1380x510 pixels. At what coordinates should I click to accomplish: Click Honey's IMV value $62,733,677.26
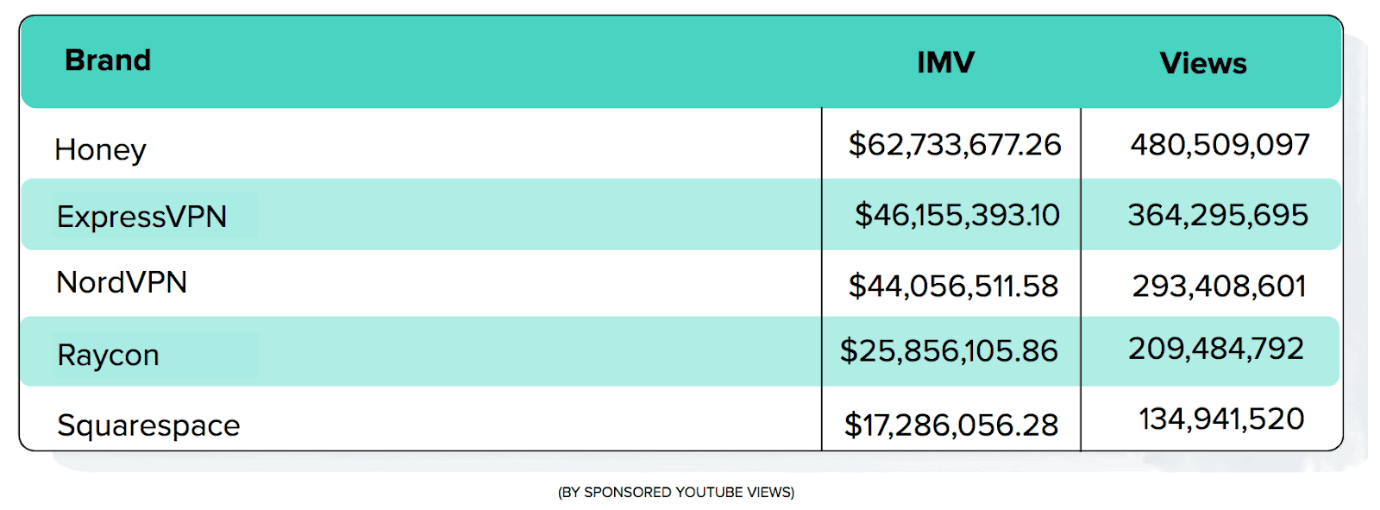pyautogui.click(x=954, y=146)
